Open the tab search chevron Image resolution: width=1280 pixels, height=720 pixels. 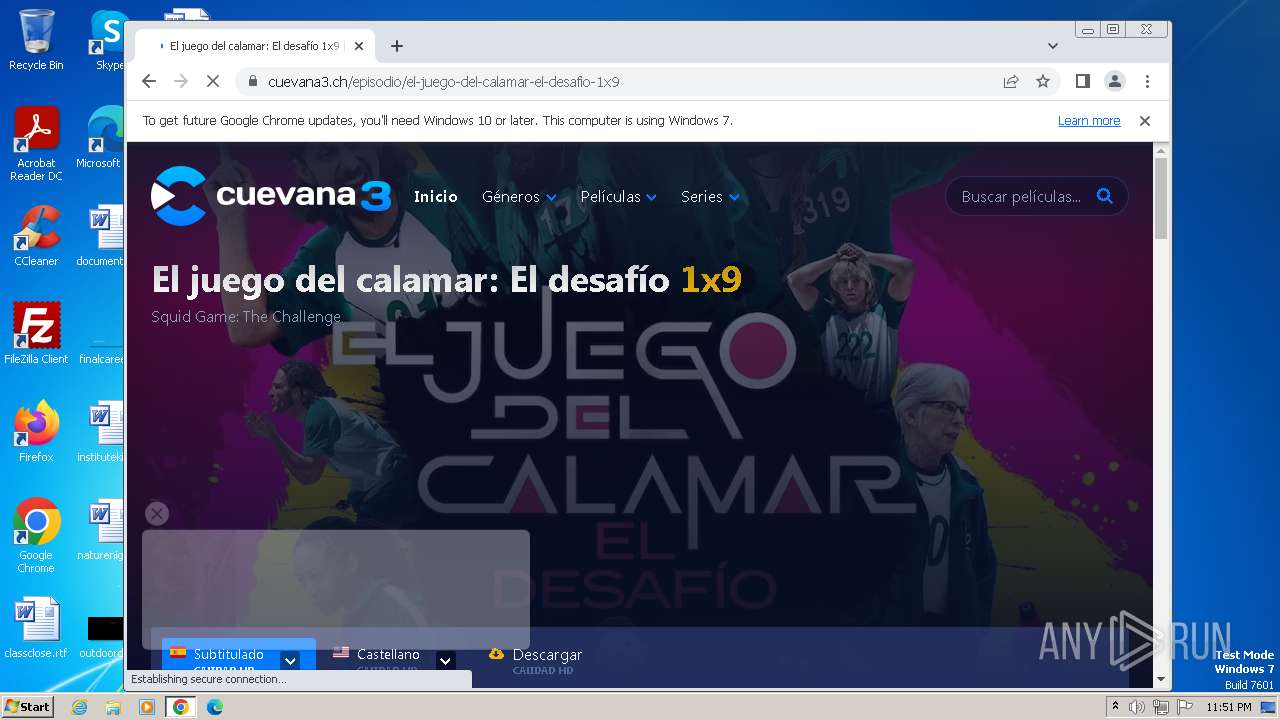click(x=1053, y=46)
